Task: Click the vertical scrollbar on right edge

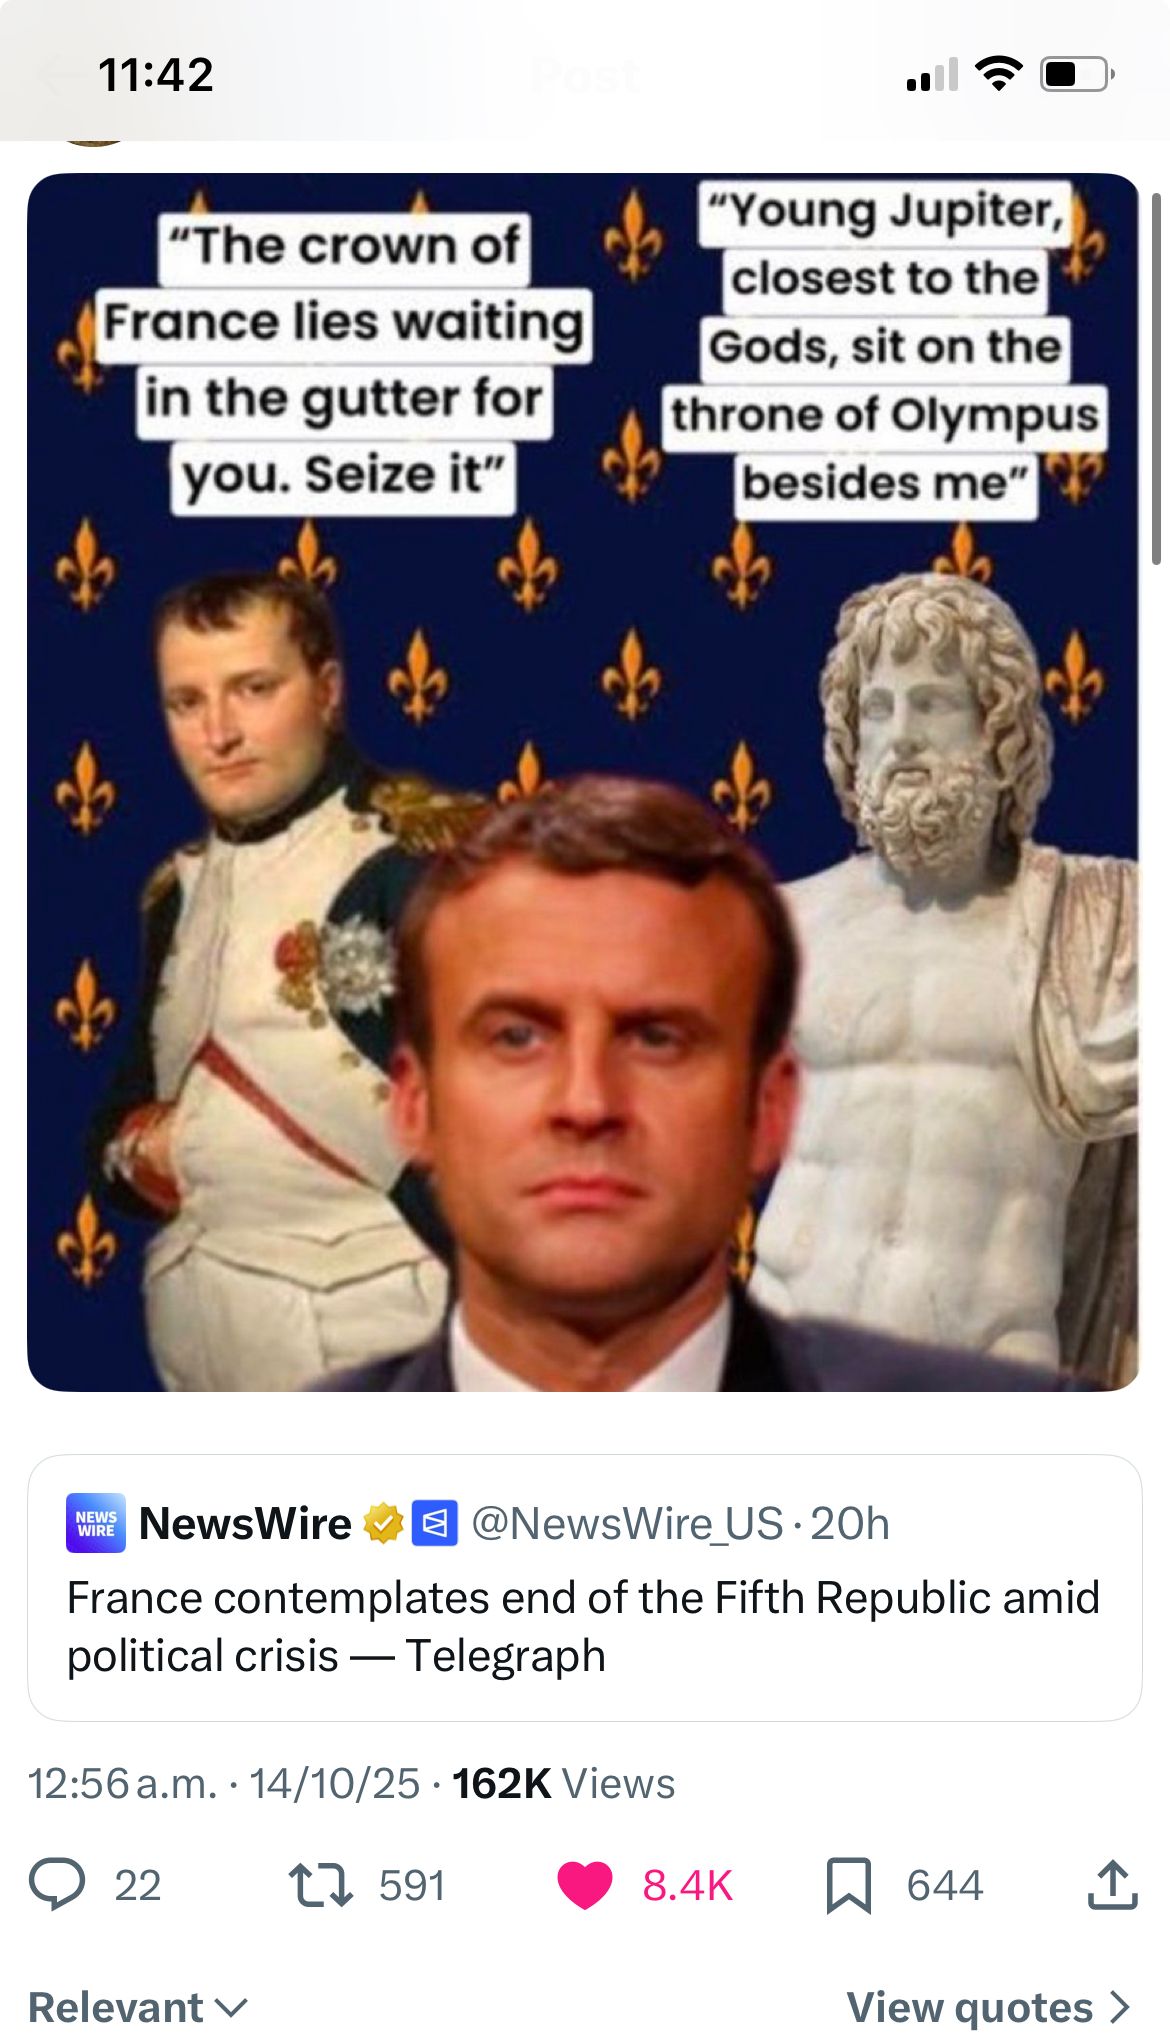Action: coord(1156,380)
